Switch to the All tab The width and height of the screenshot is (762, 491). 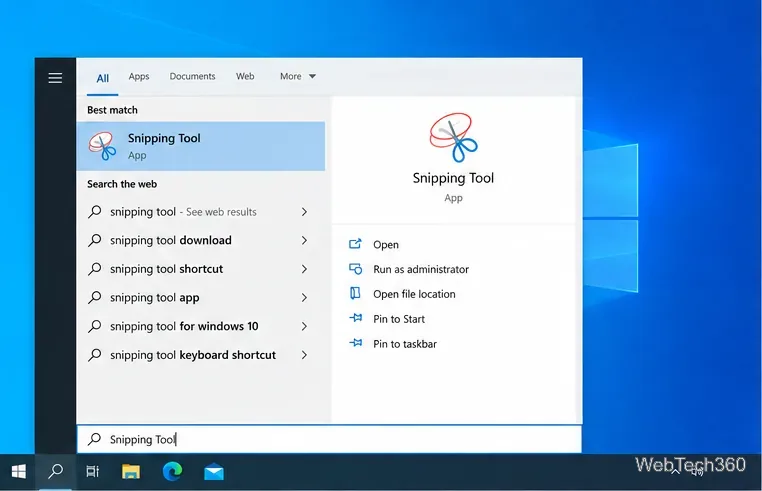tap(103, 78)
